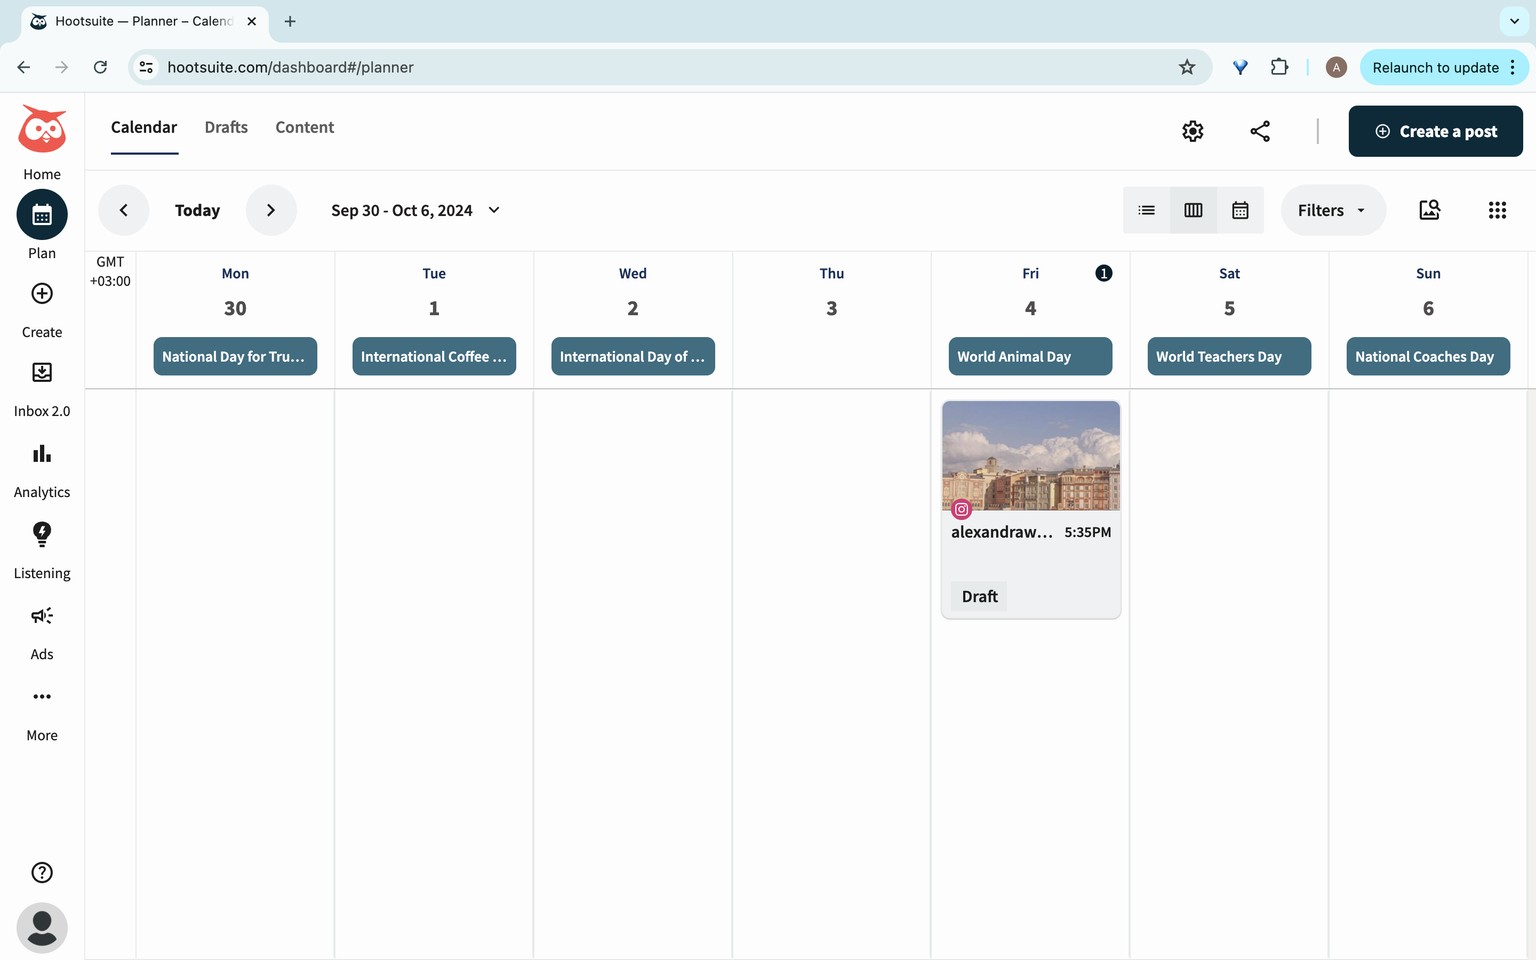Click the Friday post count badge
Image resolution: width=1536 pixels, height=960 pixels.
point(1103,273)
